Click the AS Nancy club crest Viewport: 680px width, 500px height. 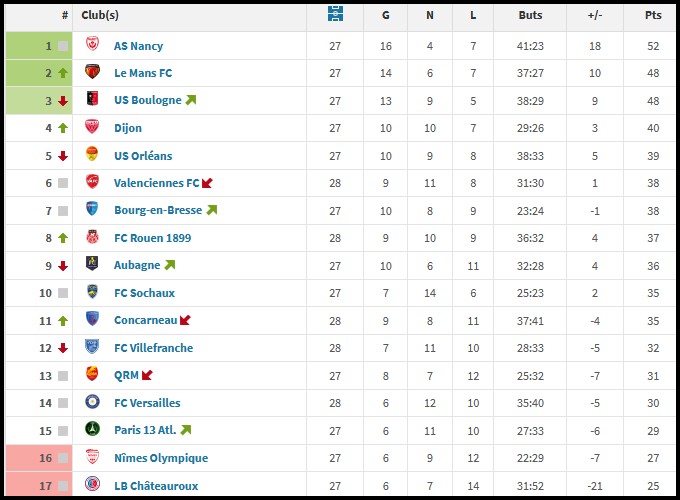(x=92, y=44)
